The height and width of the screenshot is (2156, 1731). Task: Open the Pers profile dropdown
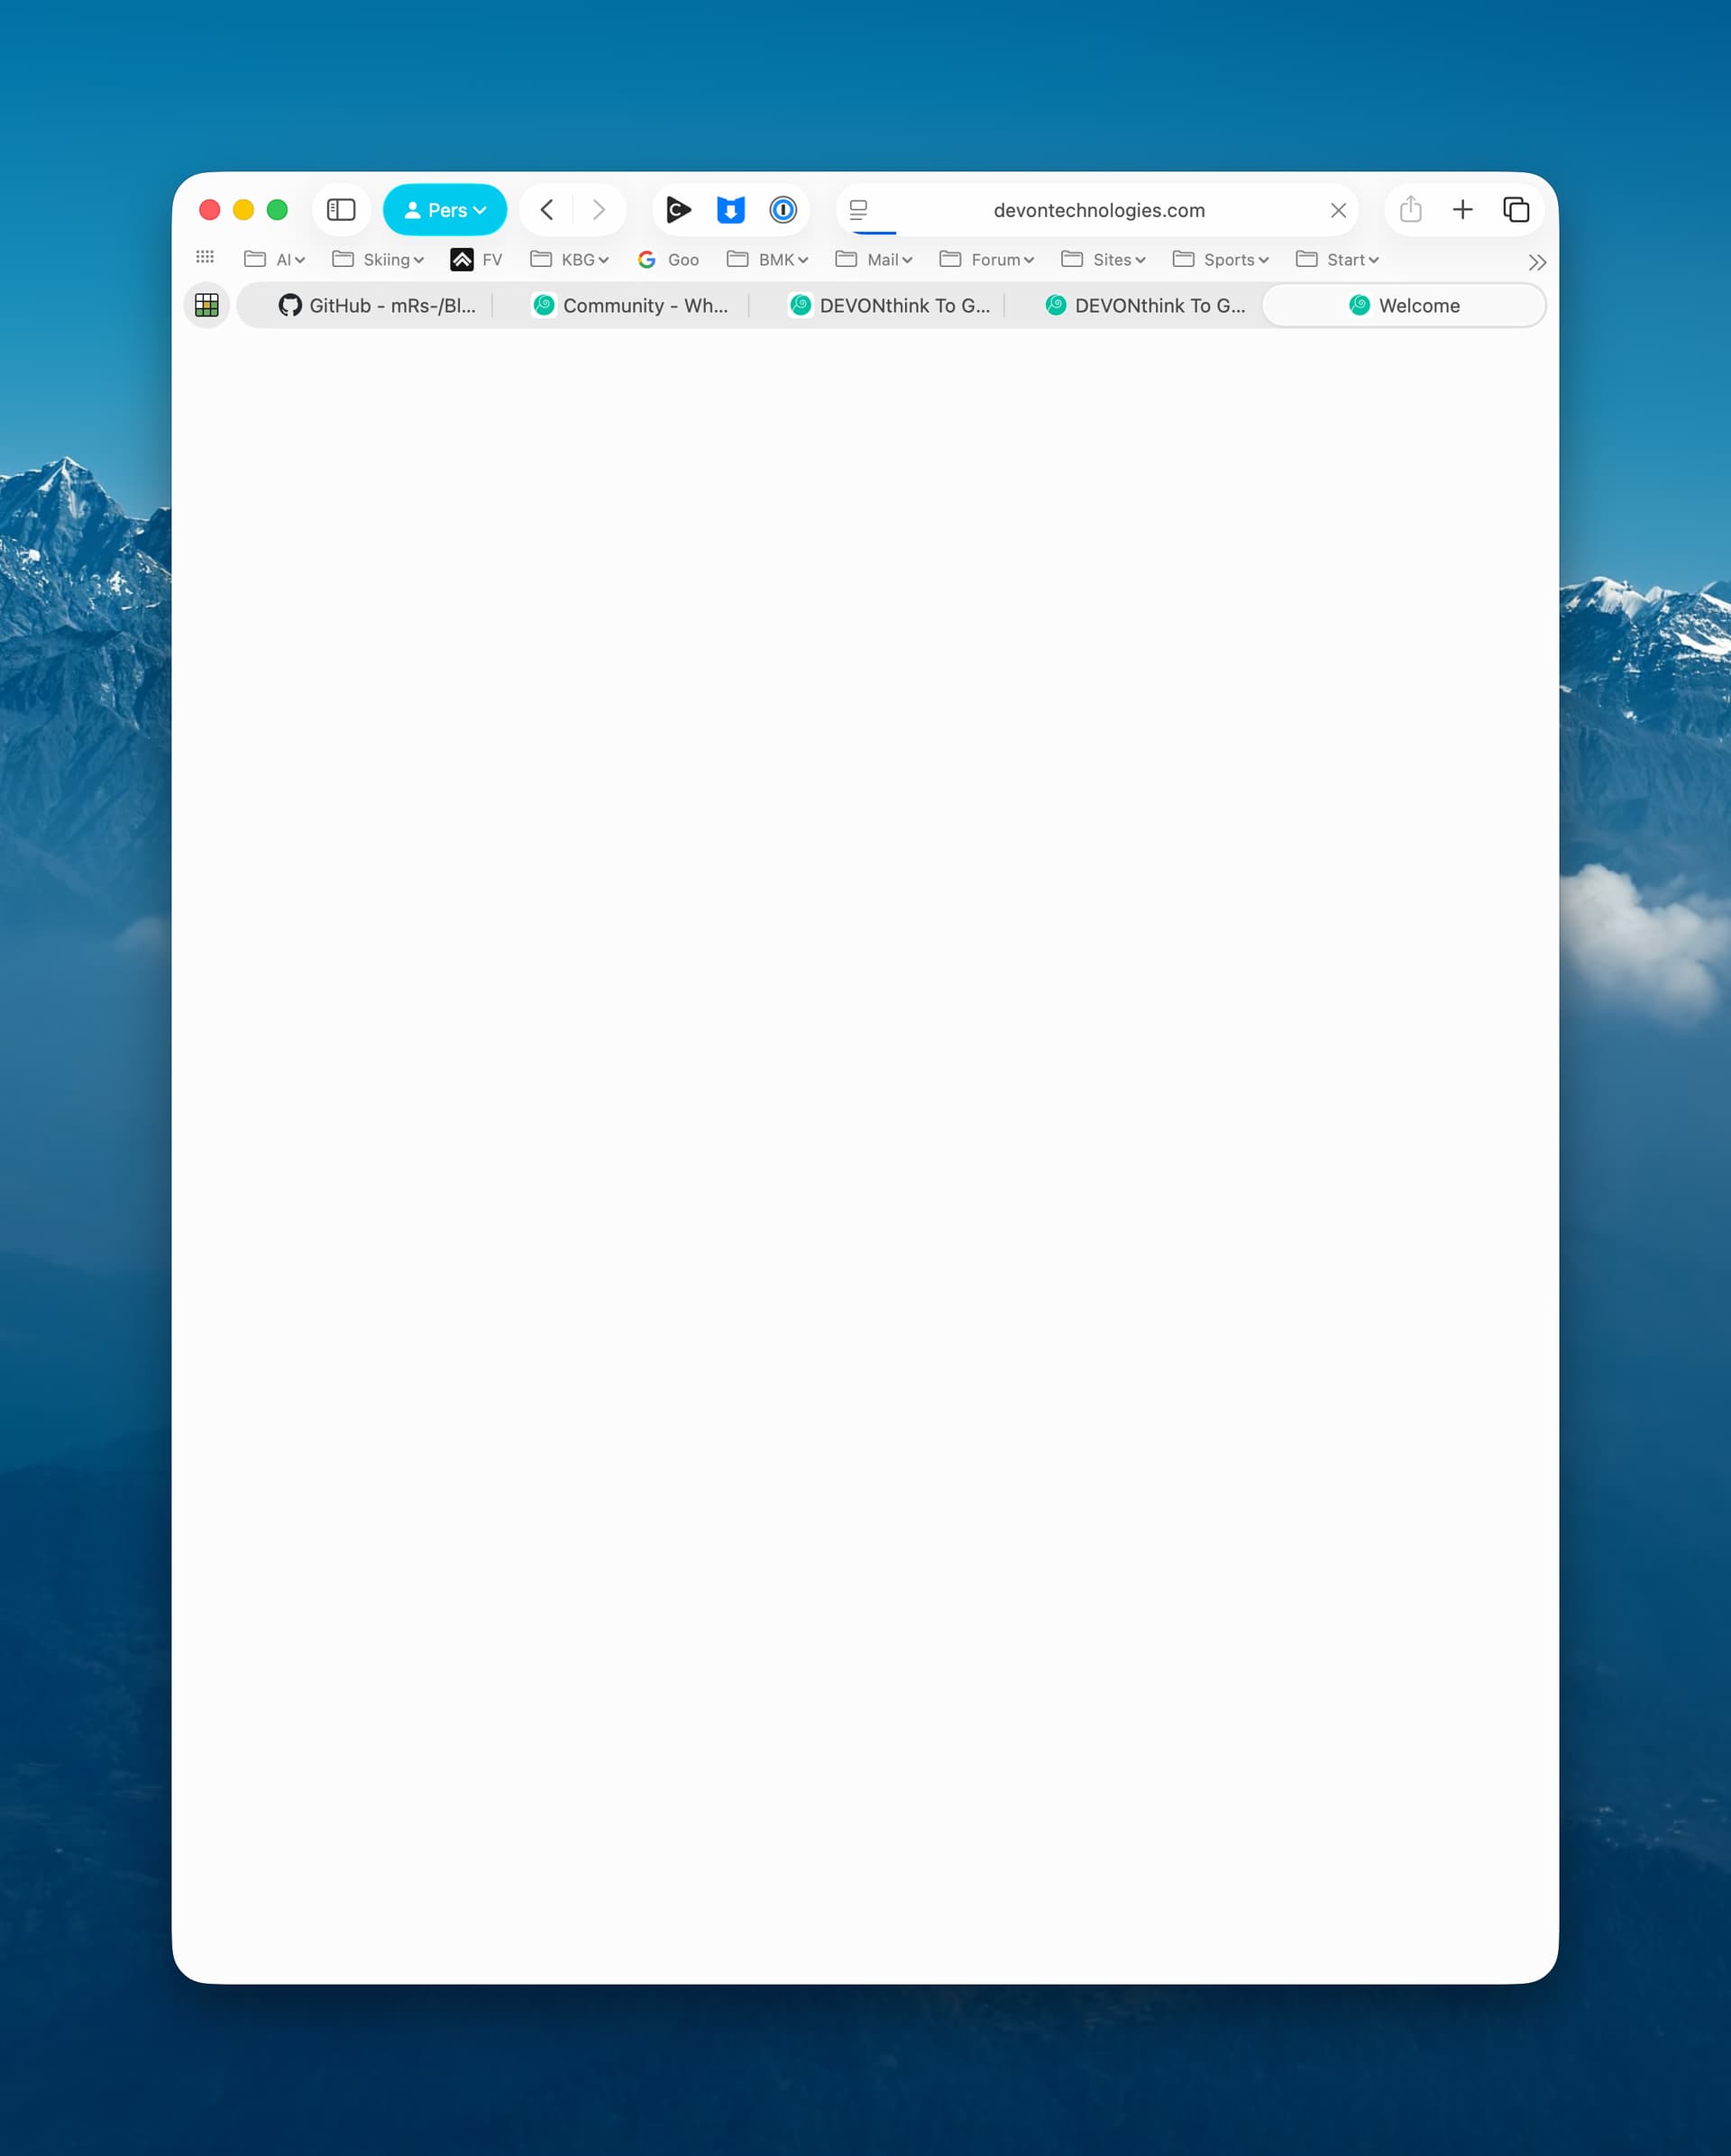(x=445, y=210)
